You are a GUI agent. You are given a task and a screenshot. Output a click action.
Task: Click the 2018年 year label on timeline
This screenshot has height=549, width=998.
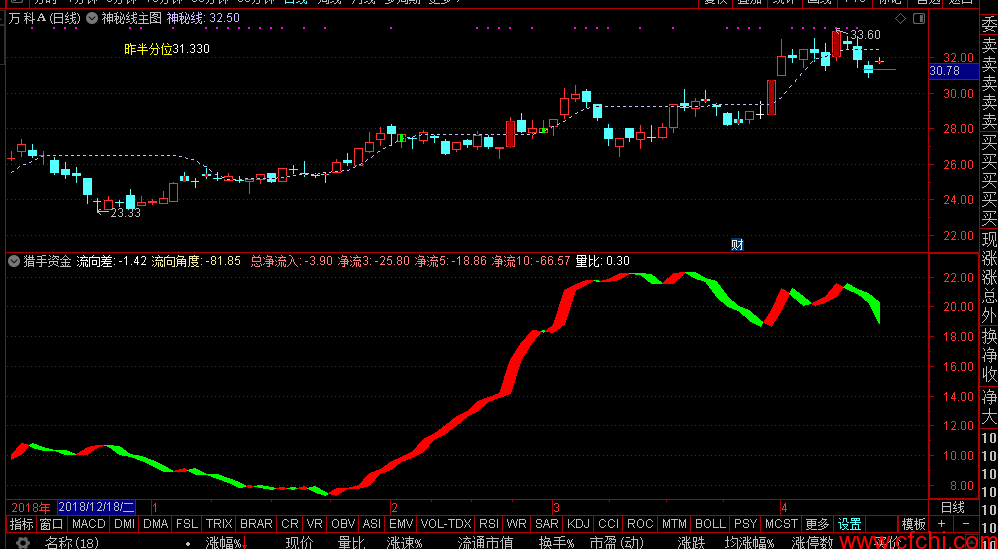tap(31, 508)
